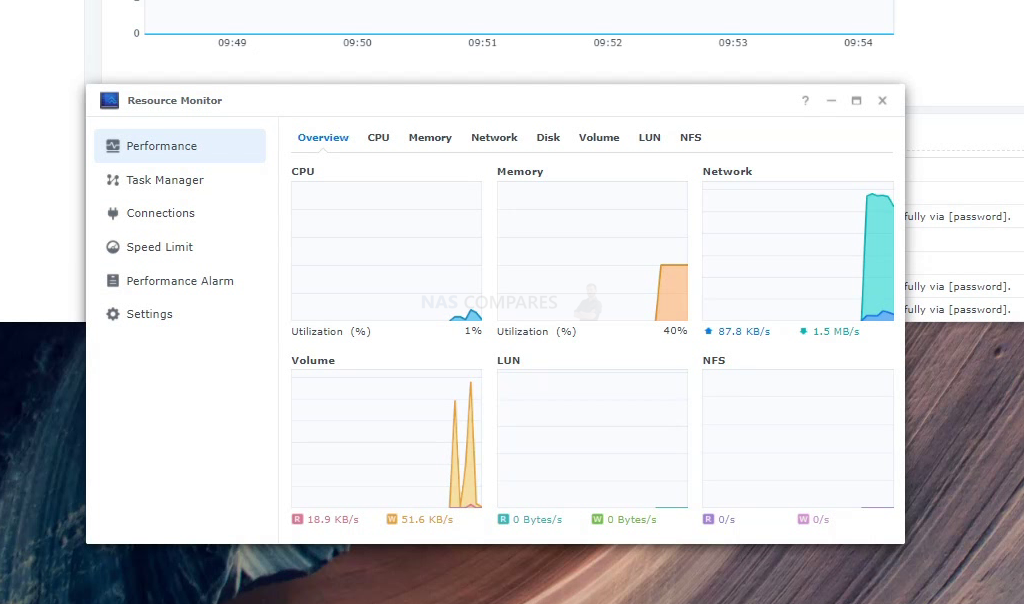Select Performance in the sidebar

pyautogui.click(x=180, y=146)
